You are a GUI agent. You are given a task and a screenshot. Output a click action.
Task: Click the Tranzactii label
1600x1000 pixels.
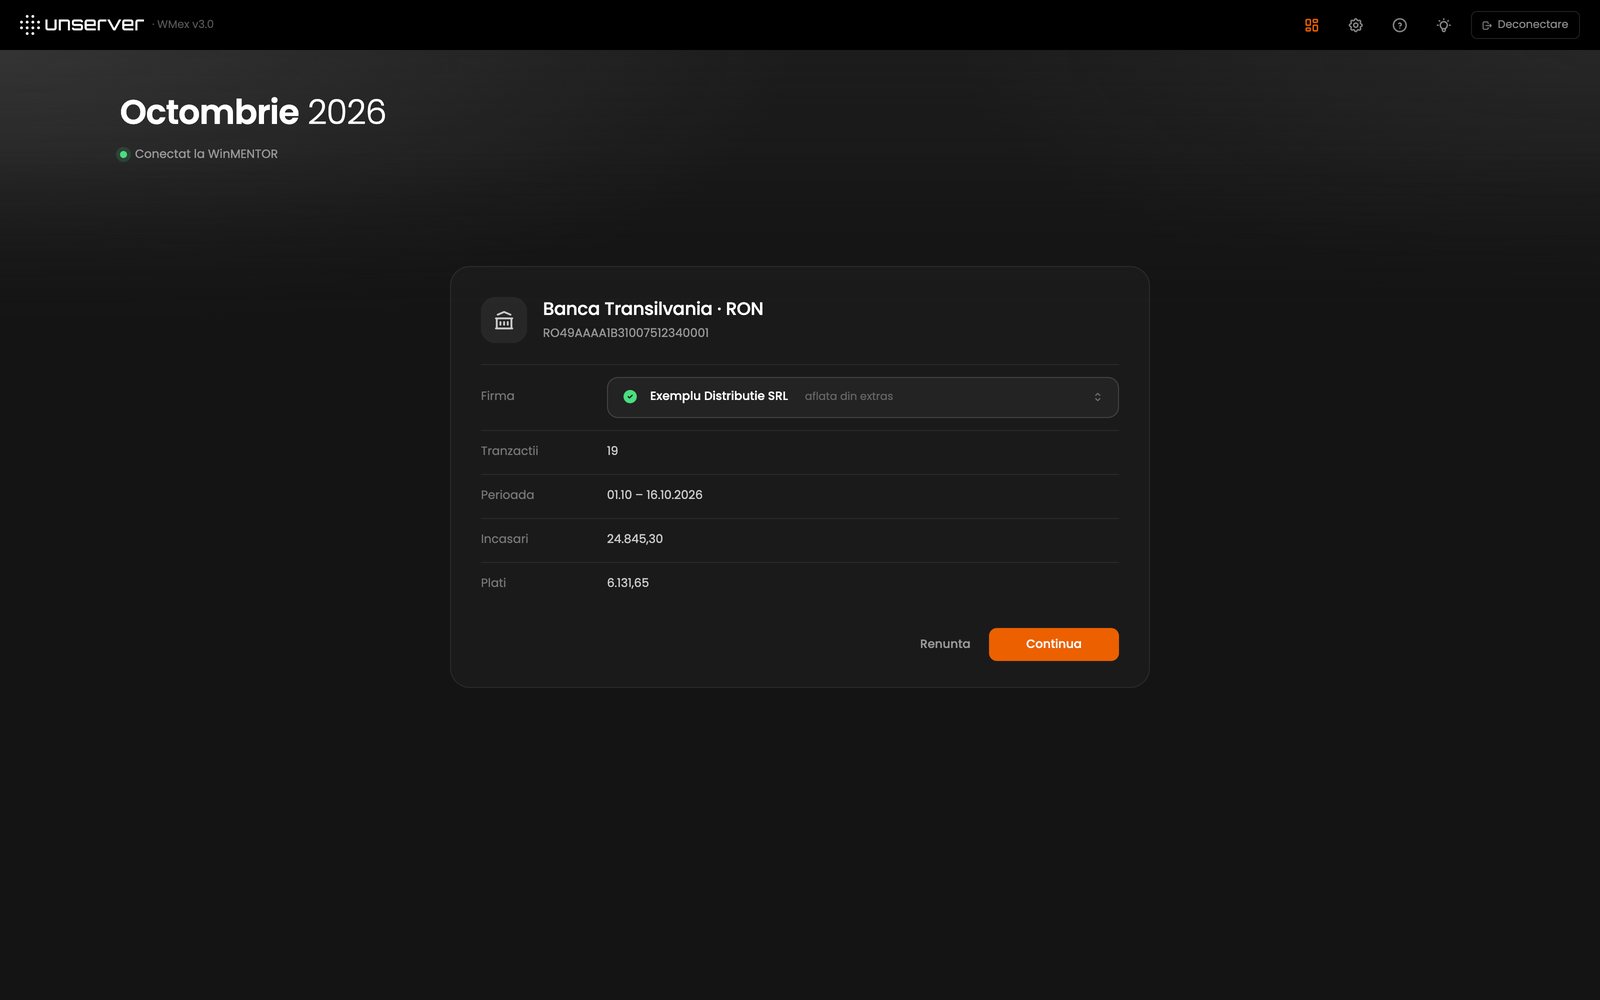(x=509, y=451)
